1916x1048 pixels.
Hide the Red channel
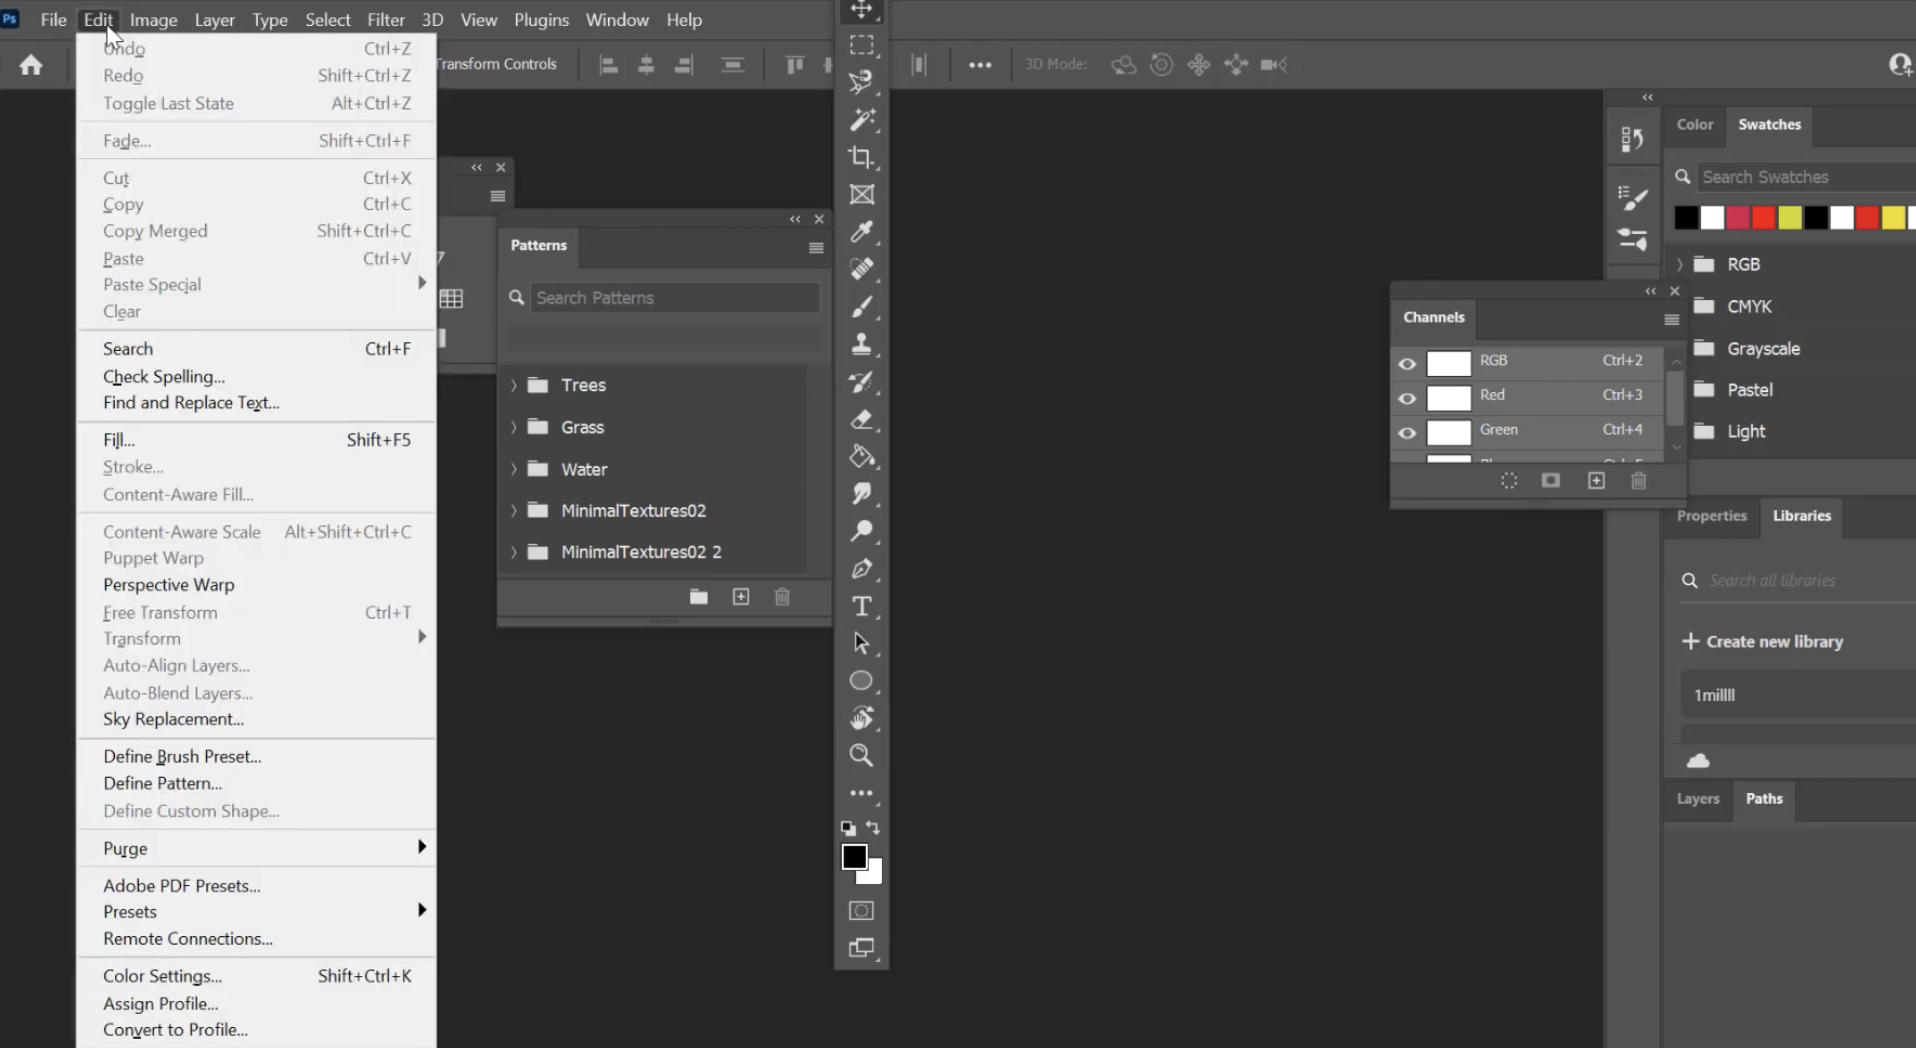pyautogui.click(x=1406, y=398)
